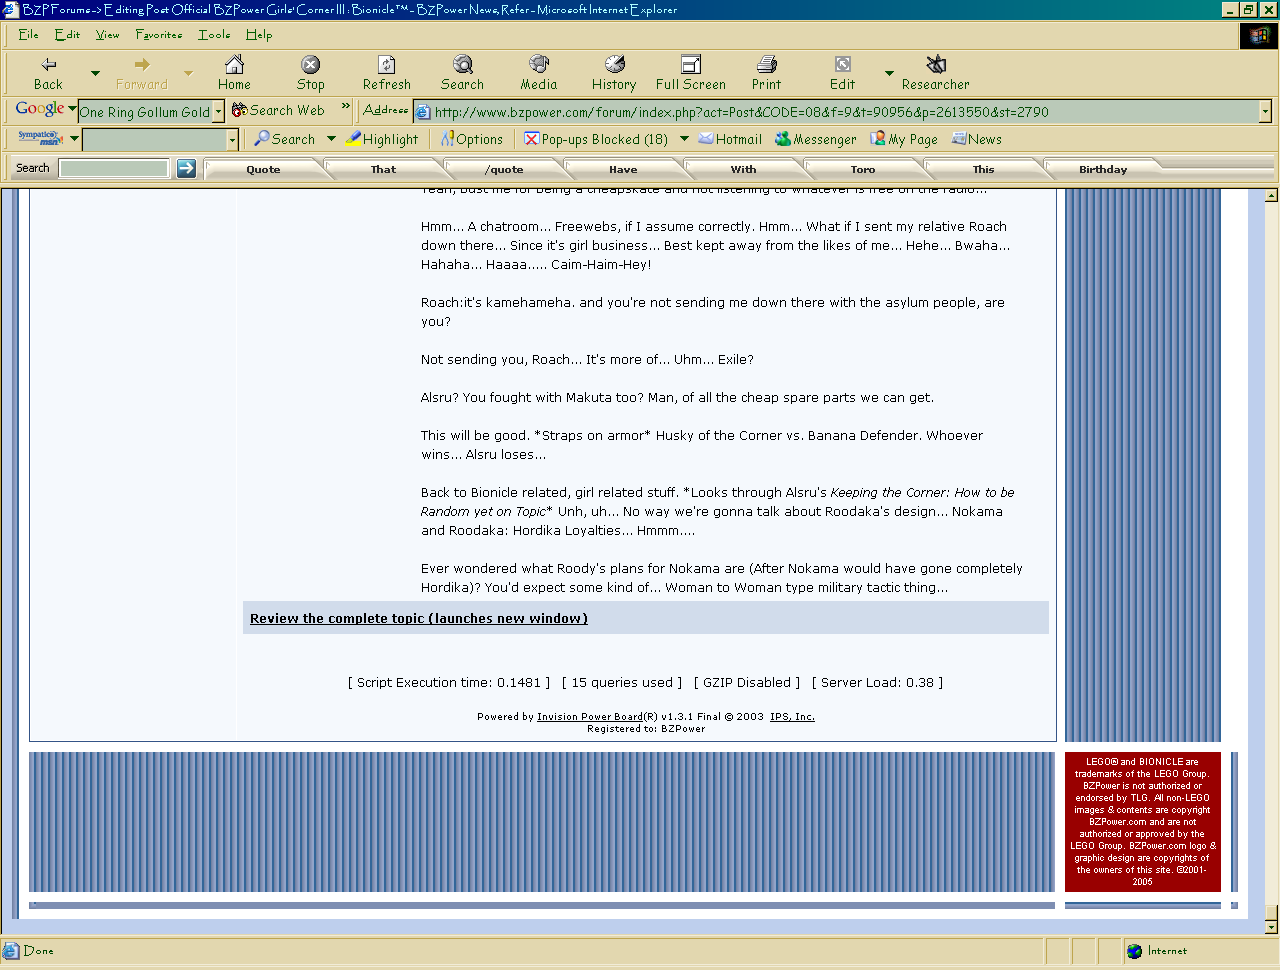The height and width of the screenshot is (970, 1280).
Task: Launch the Researcher tool icon
Action: (x=936, y=65)
